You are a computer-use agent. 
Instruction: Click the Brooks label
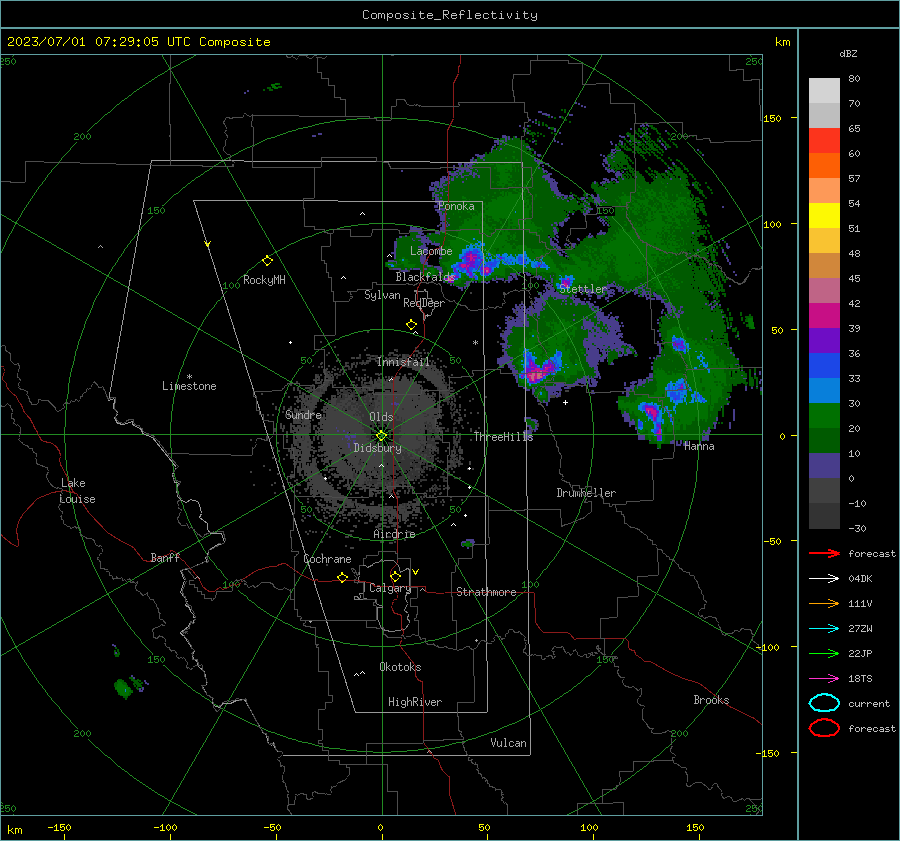pos(711,700)
